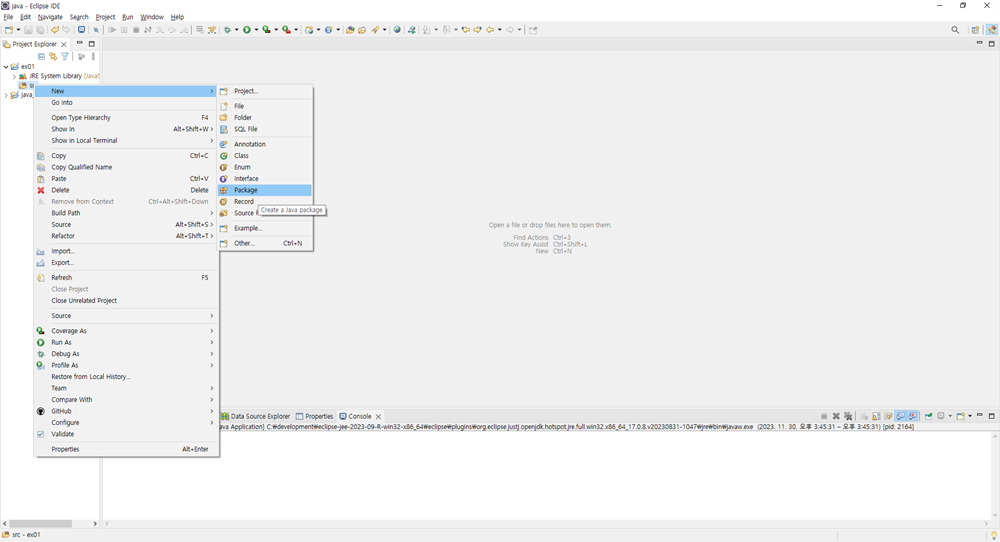Expand the Refactor submenu
The image size is (1000, 542).
126,236
